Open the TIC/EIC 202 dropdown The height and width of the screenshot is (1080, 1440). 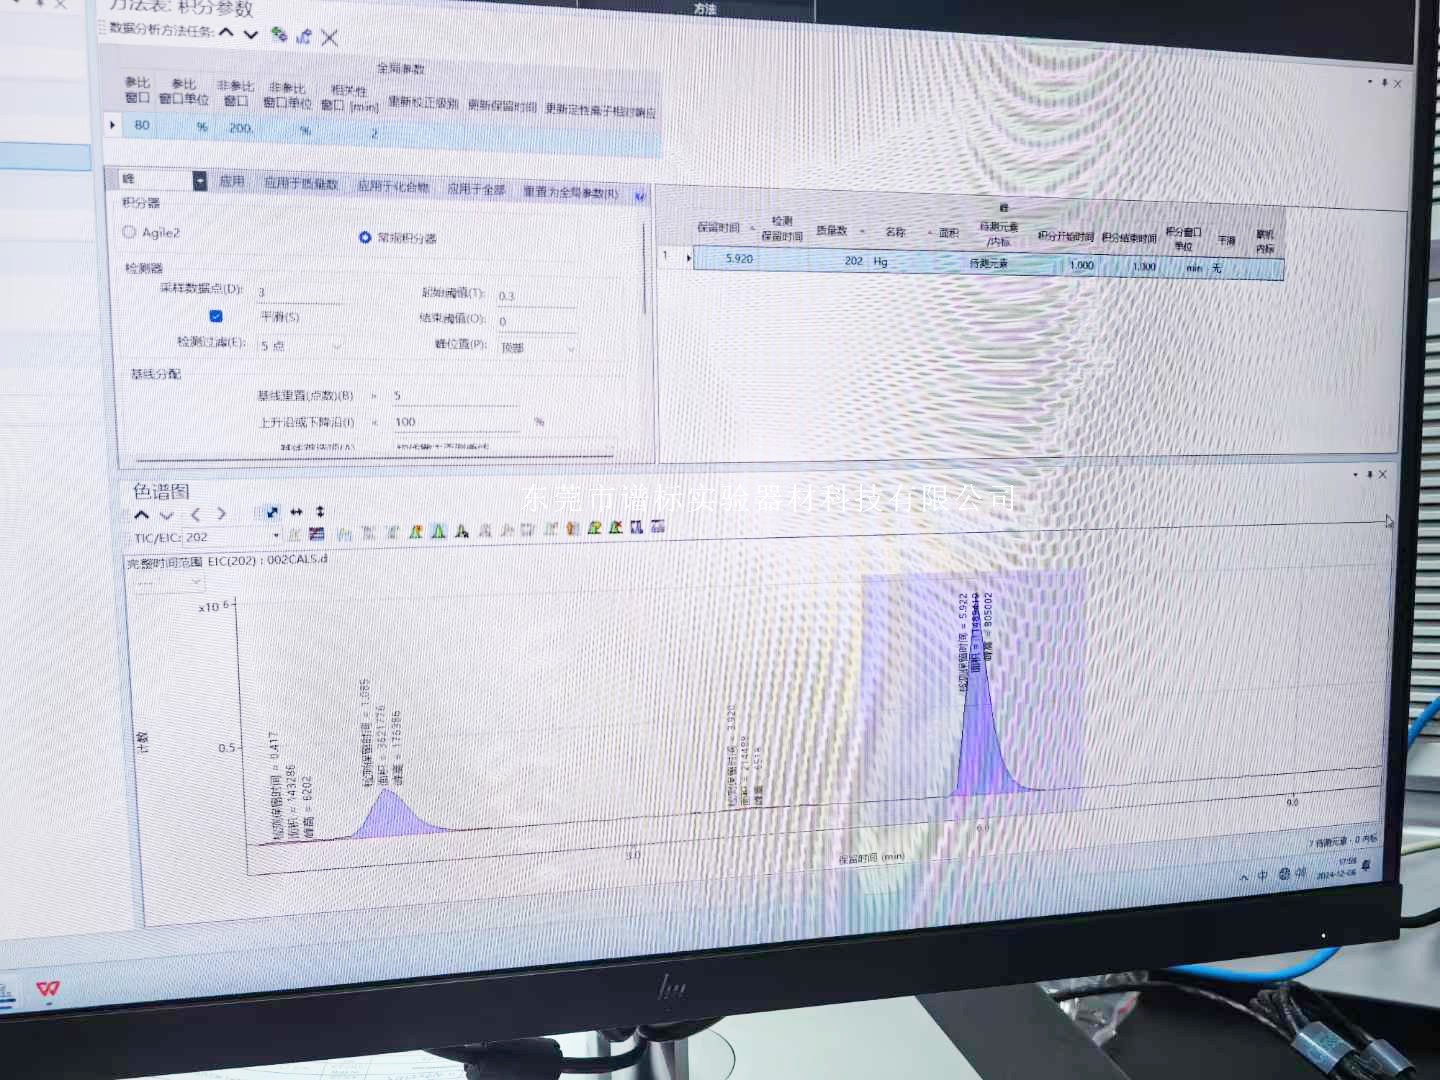[276, 537]
